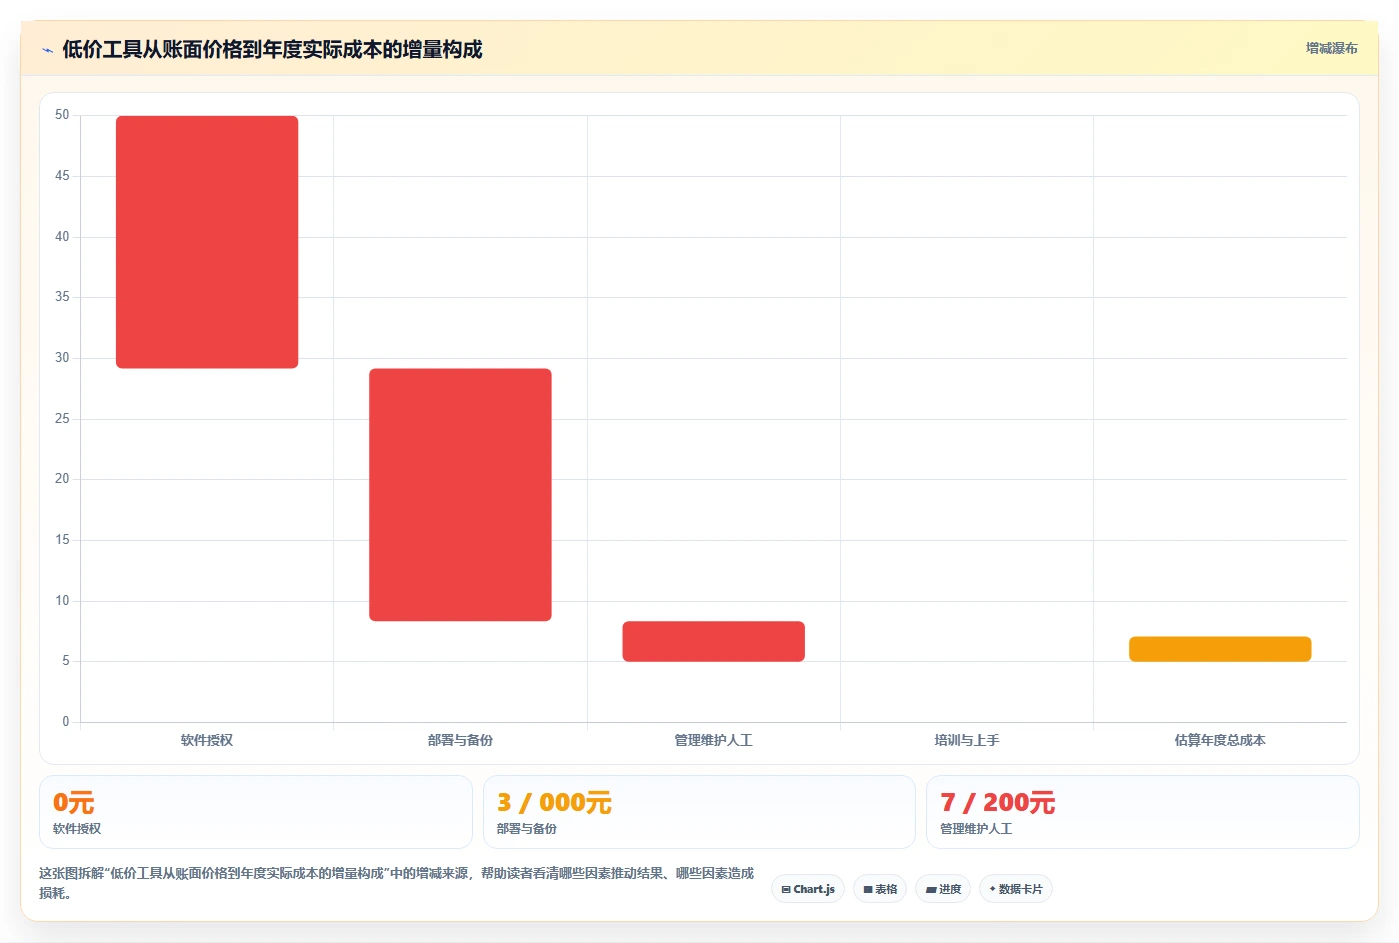Click the 估算年度总成本 x-axis label
This screenshot has height=943, width=1399.
[x=1220, y=740]
